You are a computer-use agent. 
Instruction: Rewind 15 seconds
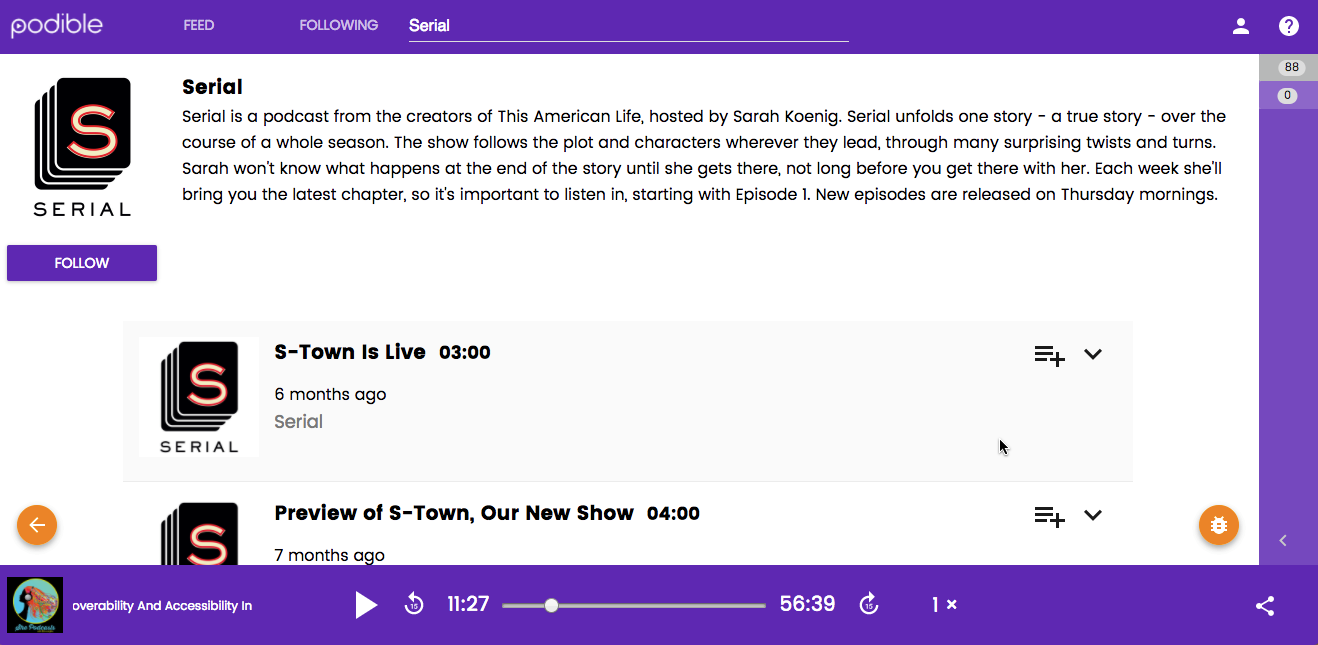[414, 604]
